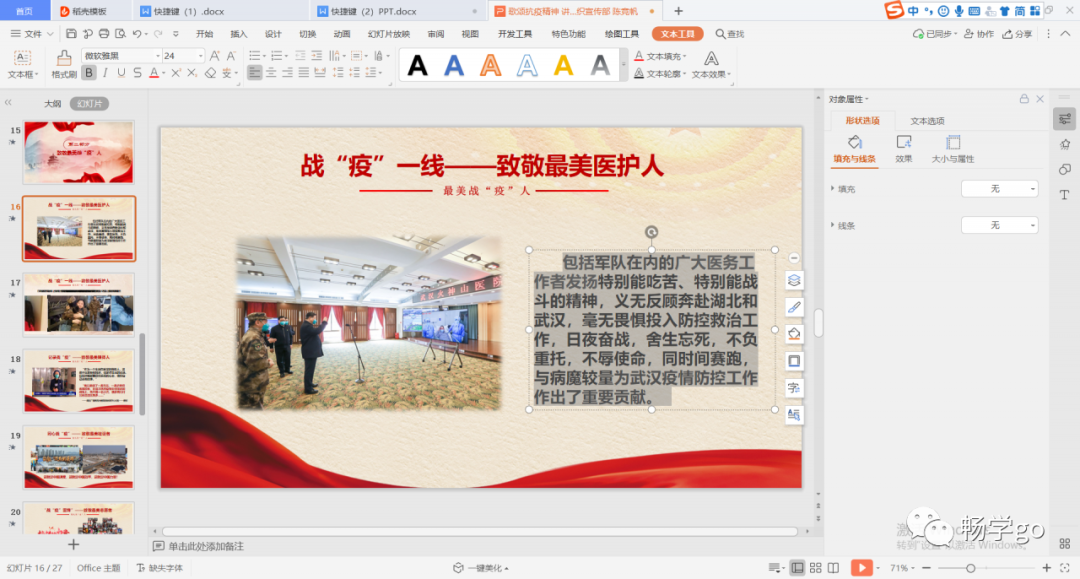Click the shape fill floating icon beside text box
This screenshot has width=1080, height=579.
[794, 334]
